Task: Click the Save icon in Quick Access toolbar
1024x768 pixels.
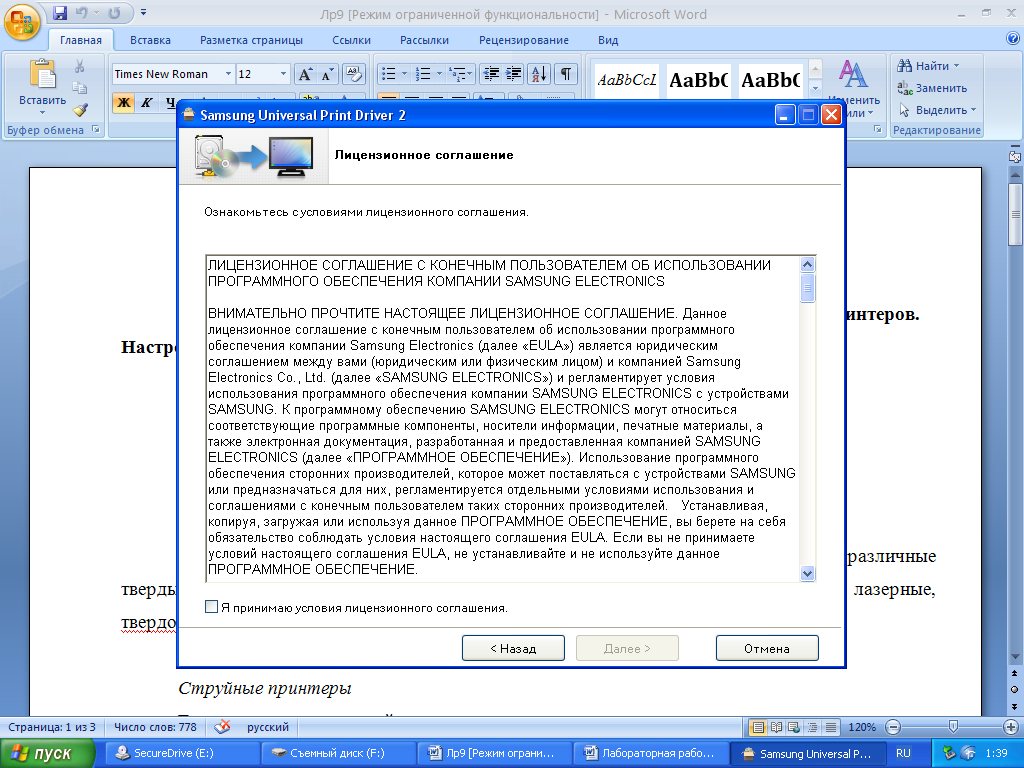Action: pyautogui.click(x=60, y=12)
